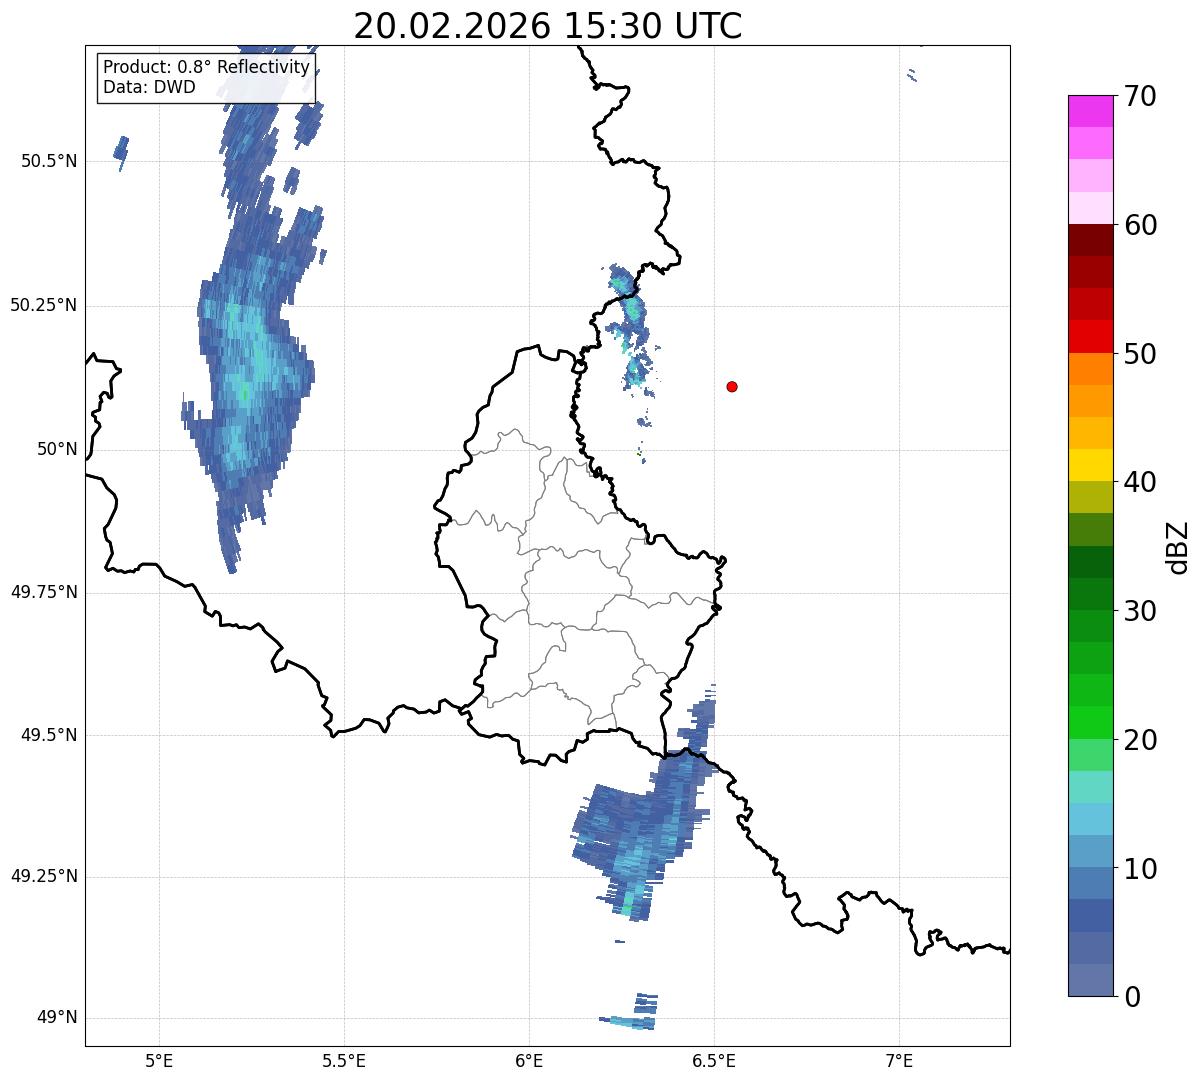Image resolution: width=1202 pixels, height=1081 pixels.
Task: Click the 5°E longitude label
Action: point(159,1060)
